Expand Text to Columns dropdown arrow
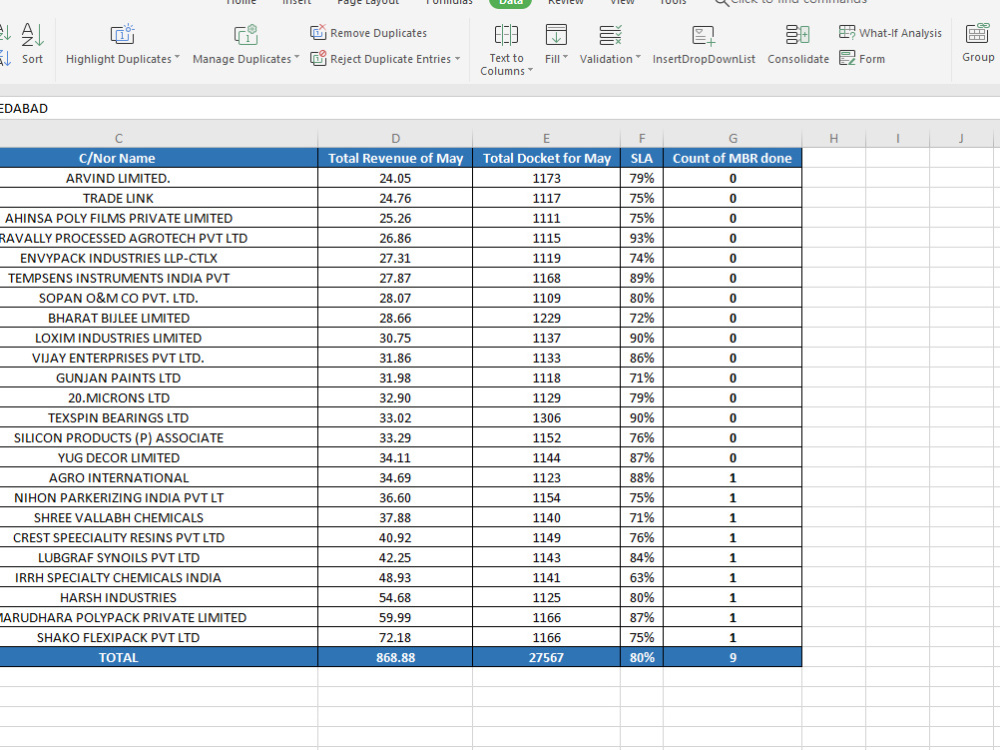 tap(530, 71)
